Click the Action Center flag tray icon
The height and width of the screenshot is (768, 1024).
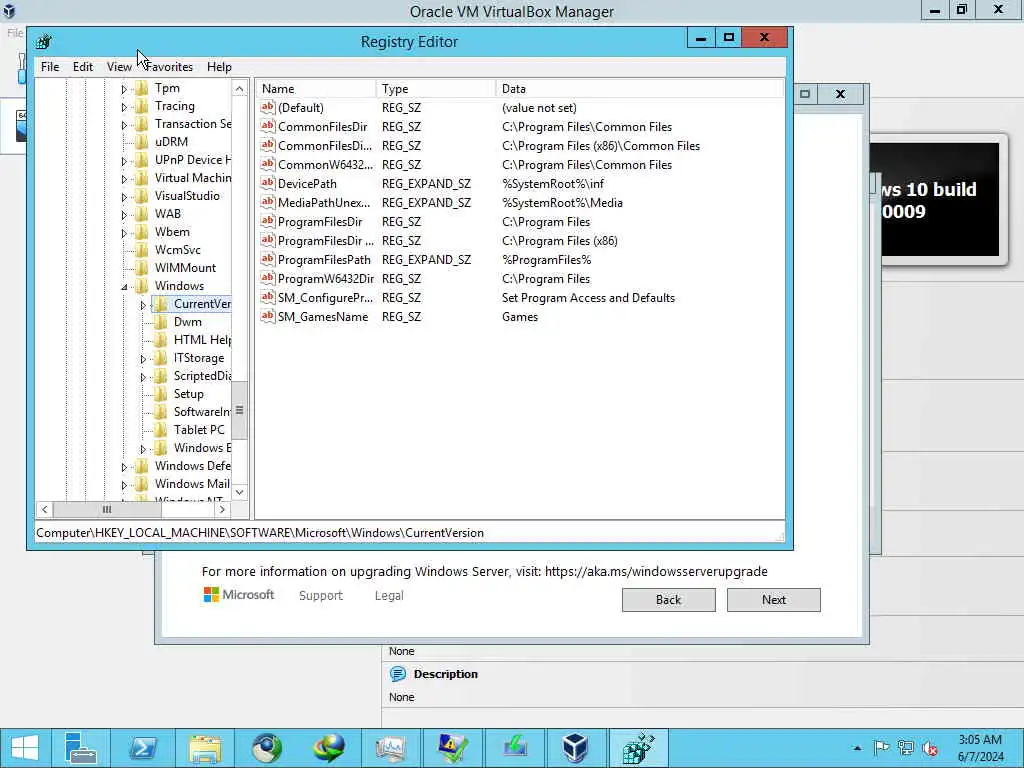tap(881, 748)
